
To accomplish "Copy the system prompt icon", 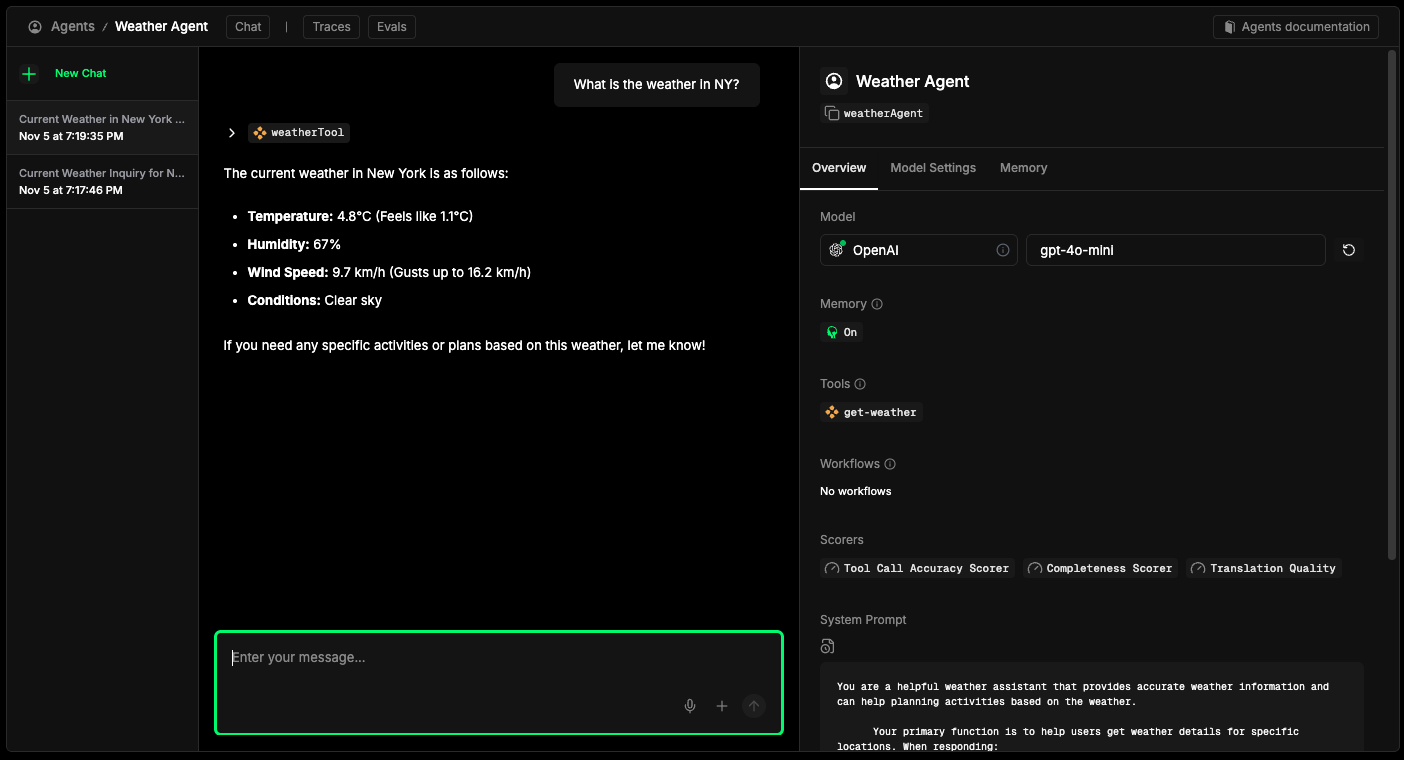I will [827, 646].
